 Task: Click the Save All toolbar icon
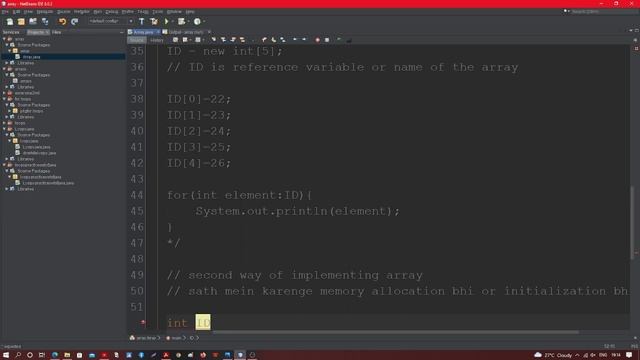[45, 21]
